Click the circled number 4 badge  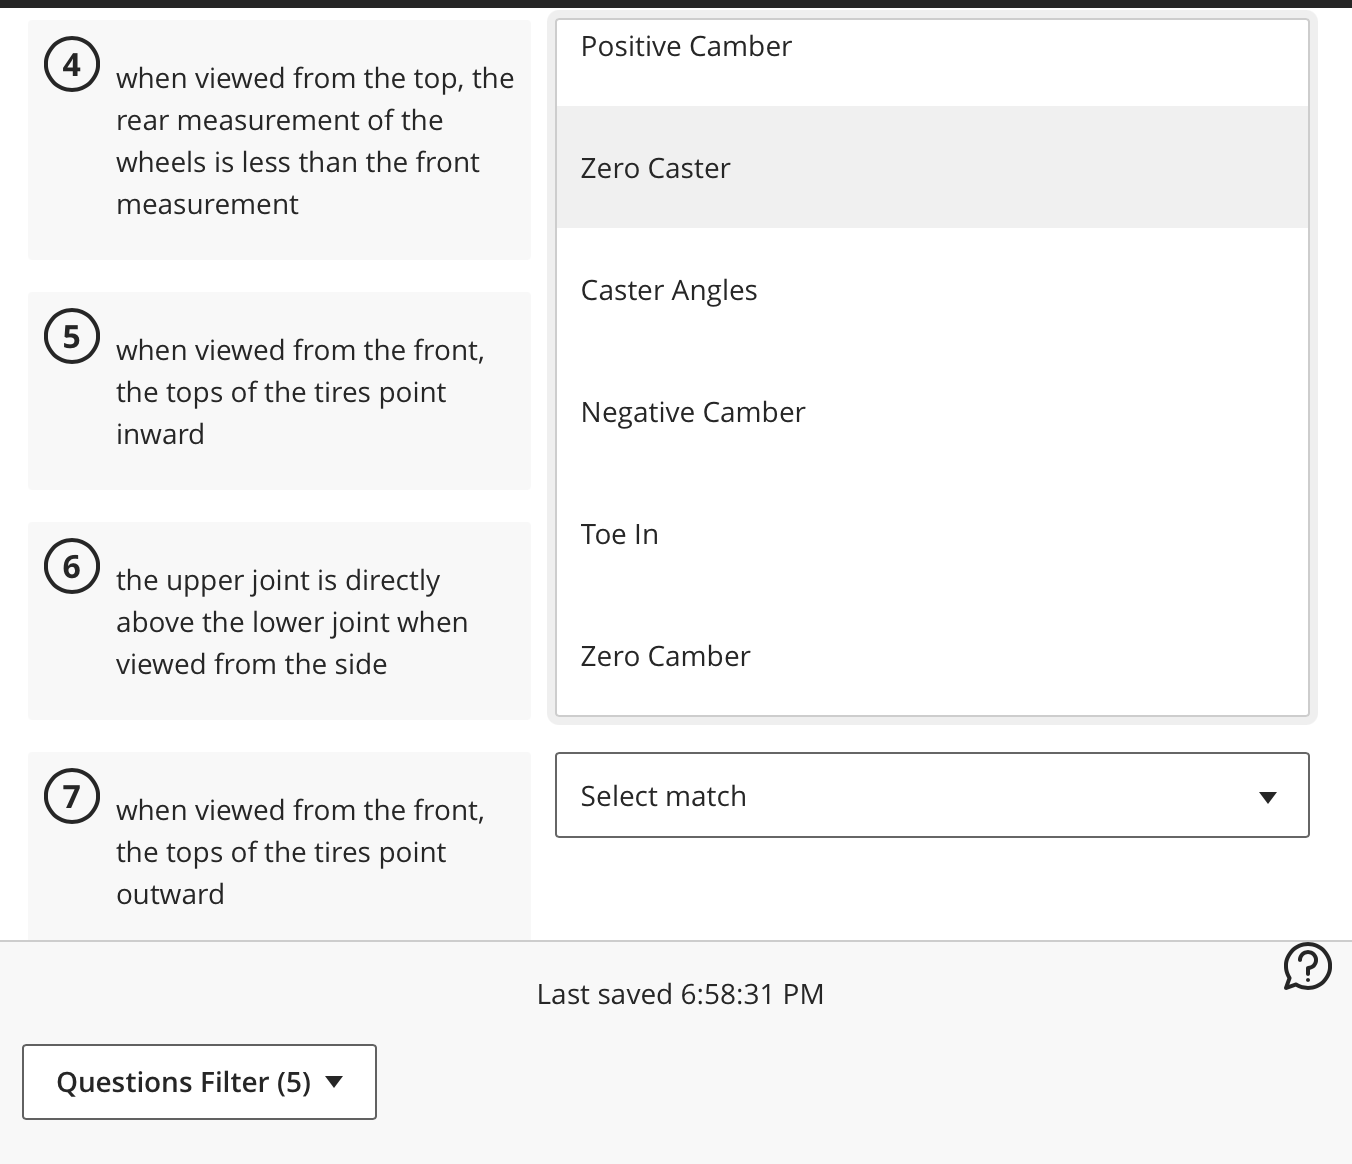pos(71,65)
